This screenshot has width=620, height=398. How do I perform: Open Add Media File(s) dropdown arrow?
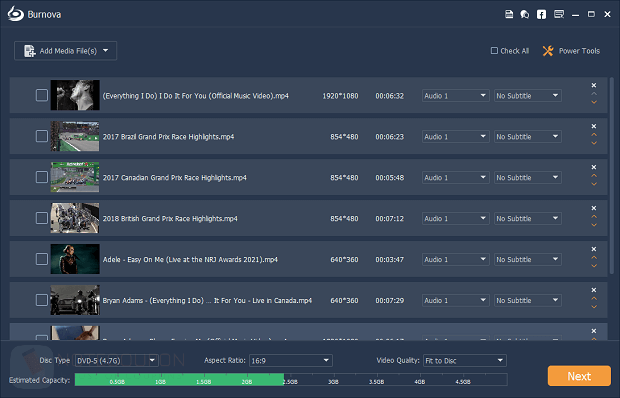106,51
